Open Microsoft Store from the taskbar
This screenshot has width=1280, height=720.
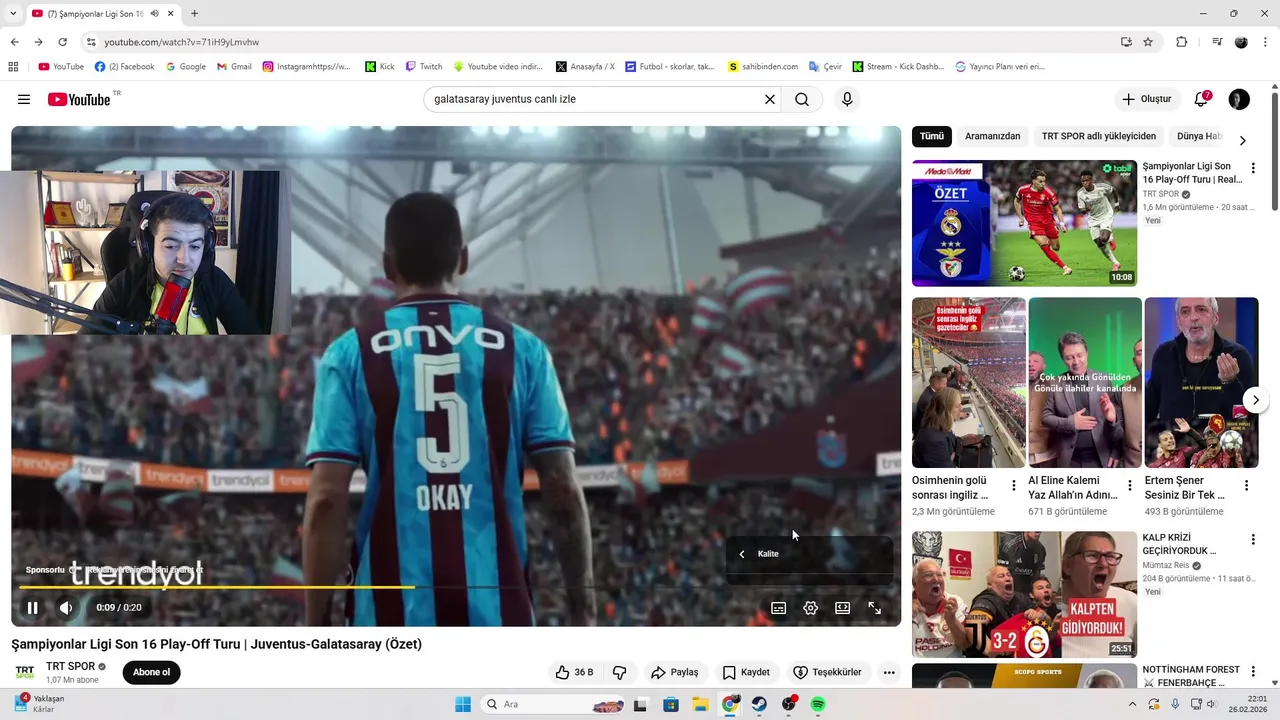pyautogui.click(x=671, y=704)
